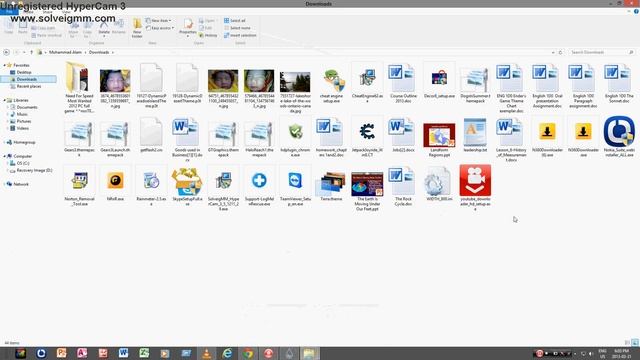This screenshot has height=360, width=640.
Task: Click the Delete ribbon button
Action: (104, 28)
